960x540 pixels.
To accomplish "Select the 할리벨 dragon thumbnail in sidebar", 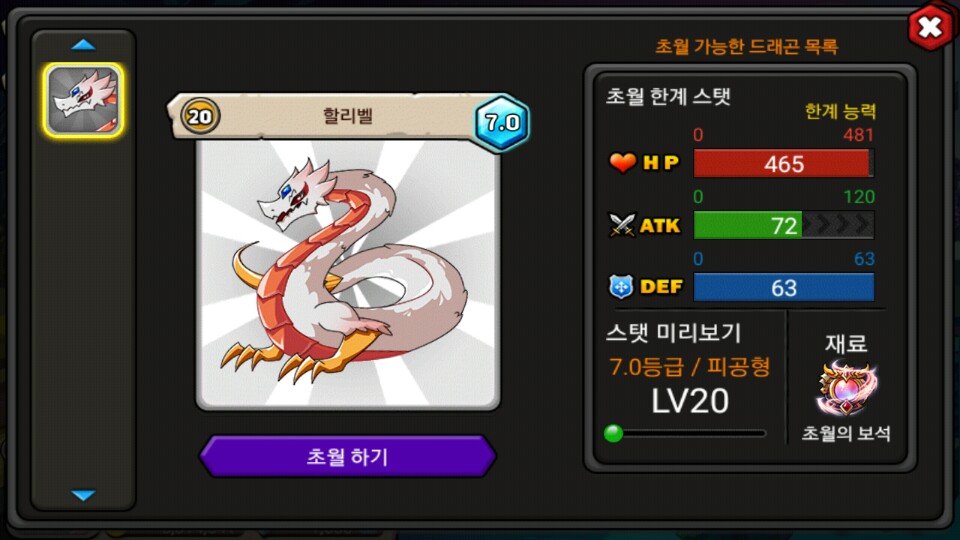I will click(x=83, y=100).
